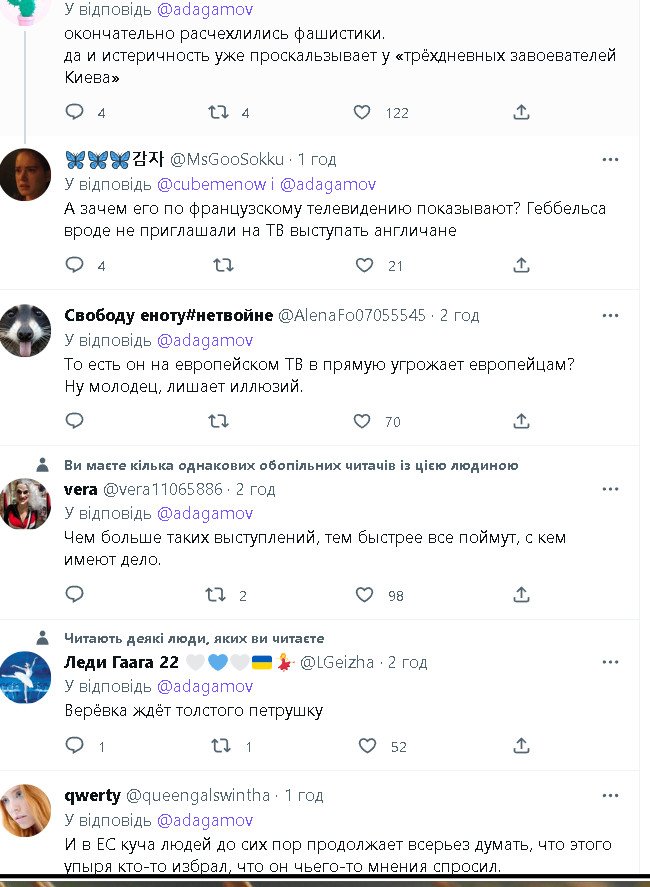Click the raccoon profile avatar
Image resolution: width=650 pixels, height=887 pixels.
[25, 329]
